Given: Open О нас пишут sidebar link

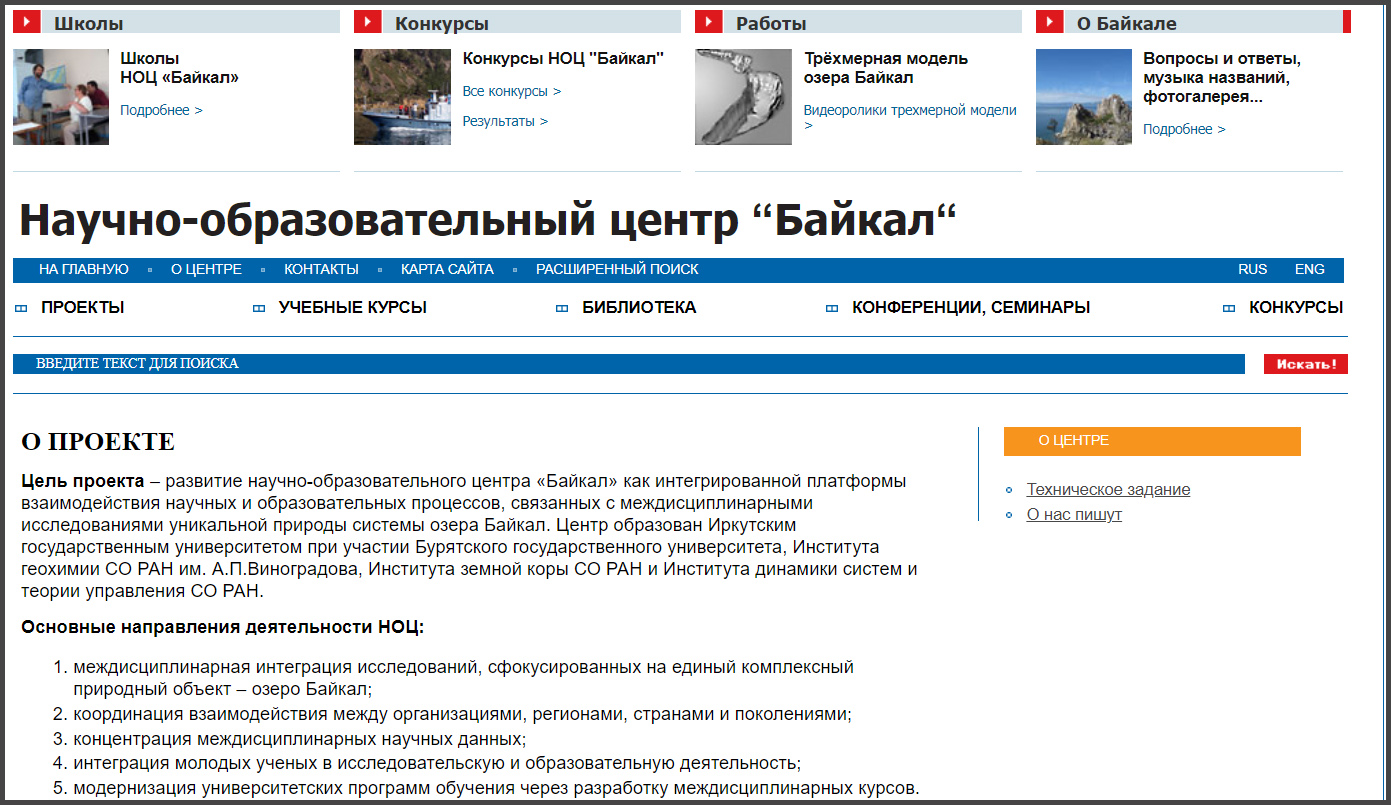Looking at the screenshot, I should tap(1074, 515).
